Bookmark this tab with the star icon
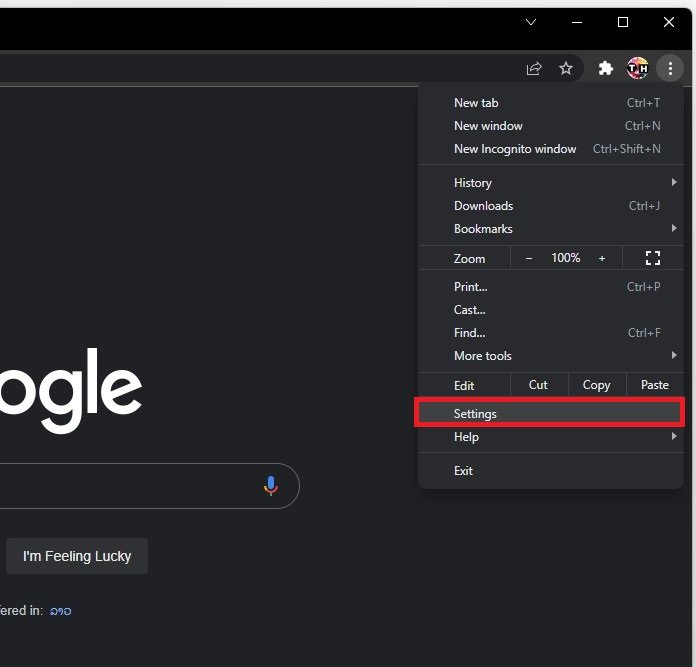The image size is (696, 667). tap(566, 68)
